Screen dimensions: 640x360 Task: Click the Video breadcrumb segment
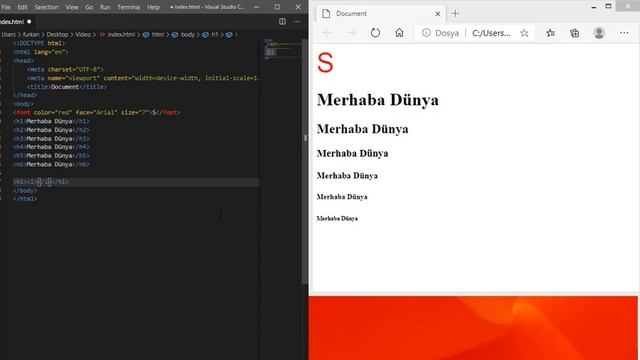[83, 35]
